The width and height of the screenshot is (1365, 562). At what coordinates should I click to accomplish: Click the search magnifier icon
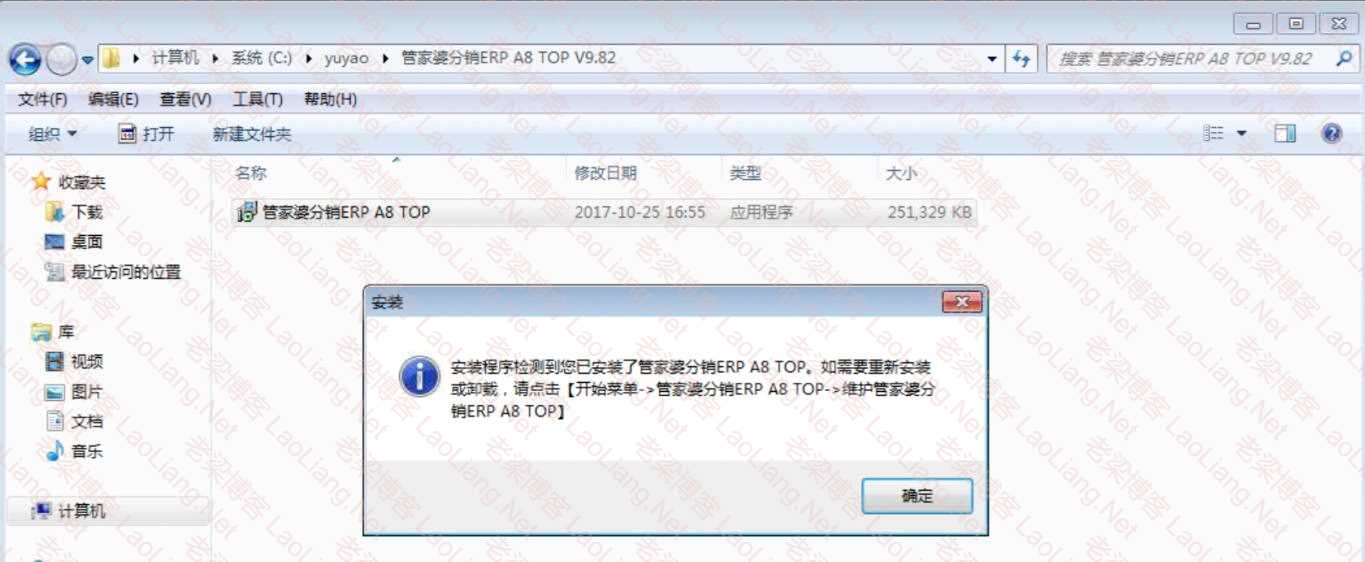[1343, 58]
